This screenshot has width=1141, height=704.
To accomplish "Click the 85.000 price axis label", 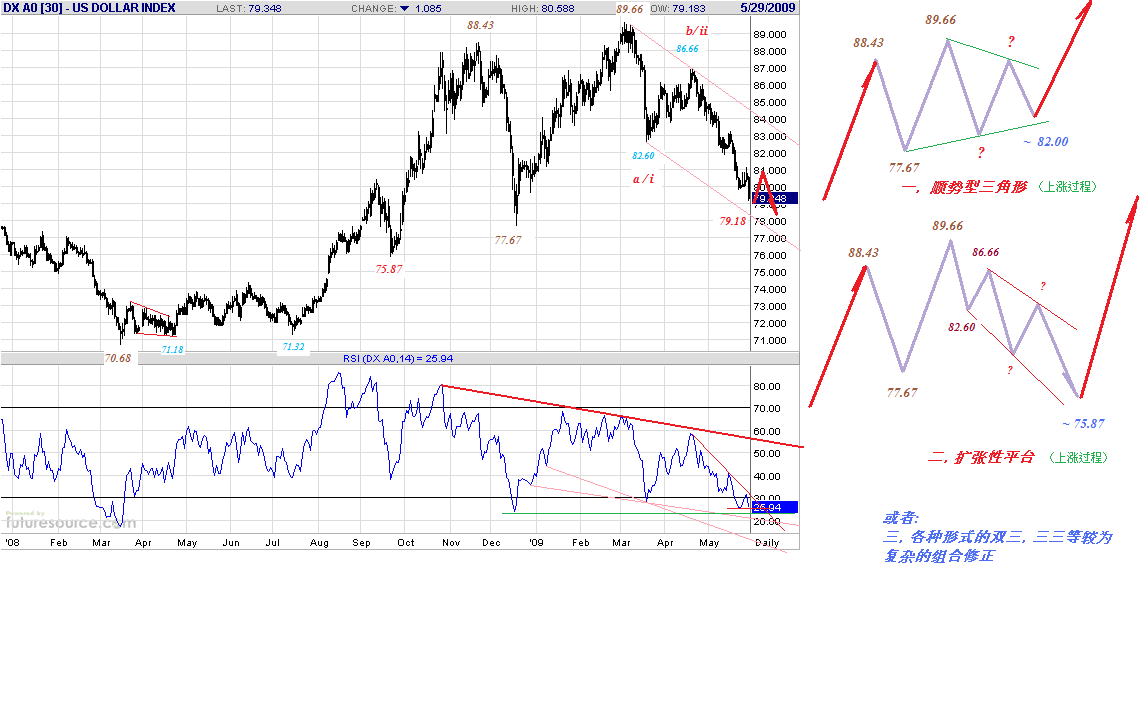I will pyautogui.click(x=770, y=103).
